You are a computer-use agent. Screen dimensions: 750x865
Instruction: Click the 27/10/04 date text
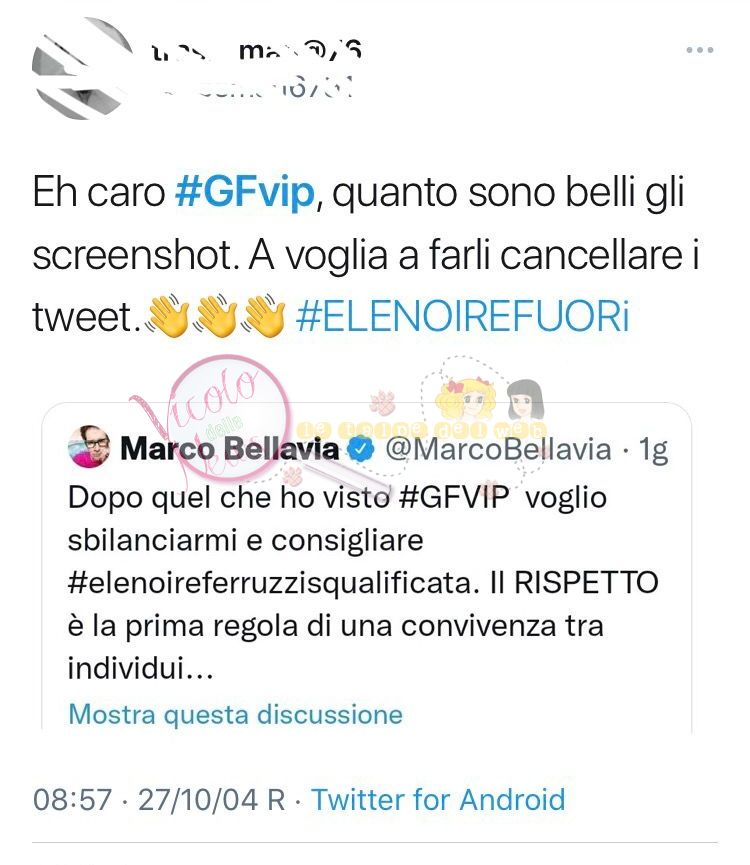(x=197, y=799)
